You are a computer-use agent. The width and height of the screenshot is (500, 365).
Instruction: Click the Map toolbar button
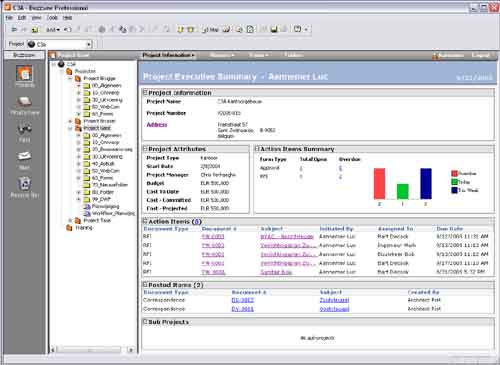[210, 30]
